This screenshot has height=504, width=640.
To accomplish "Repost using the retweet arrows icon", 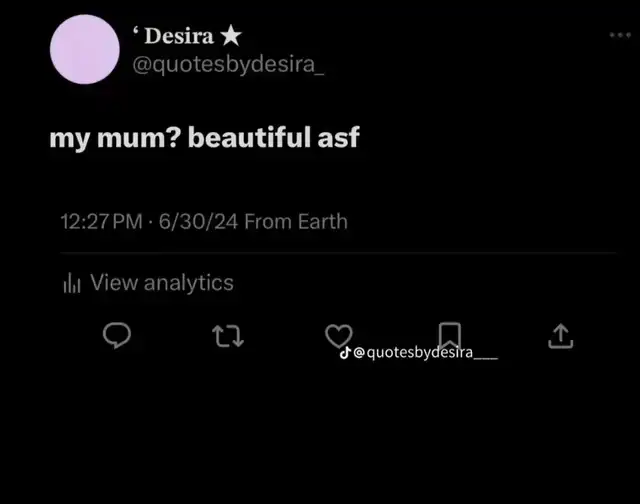I will pos(229,337).
